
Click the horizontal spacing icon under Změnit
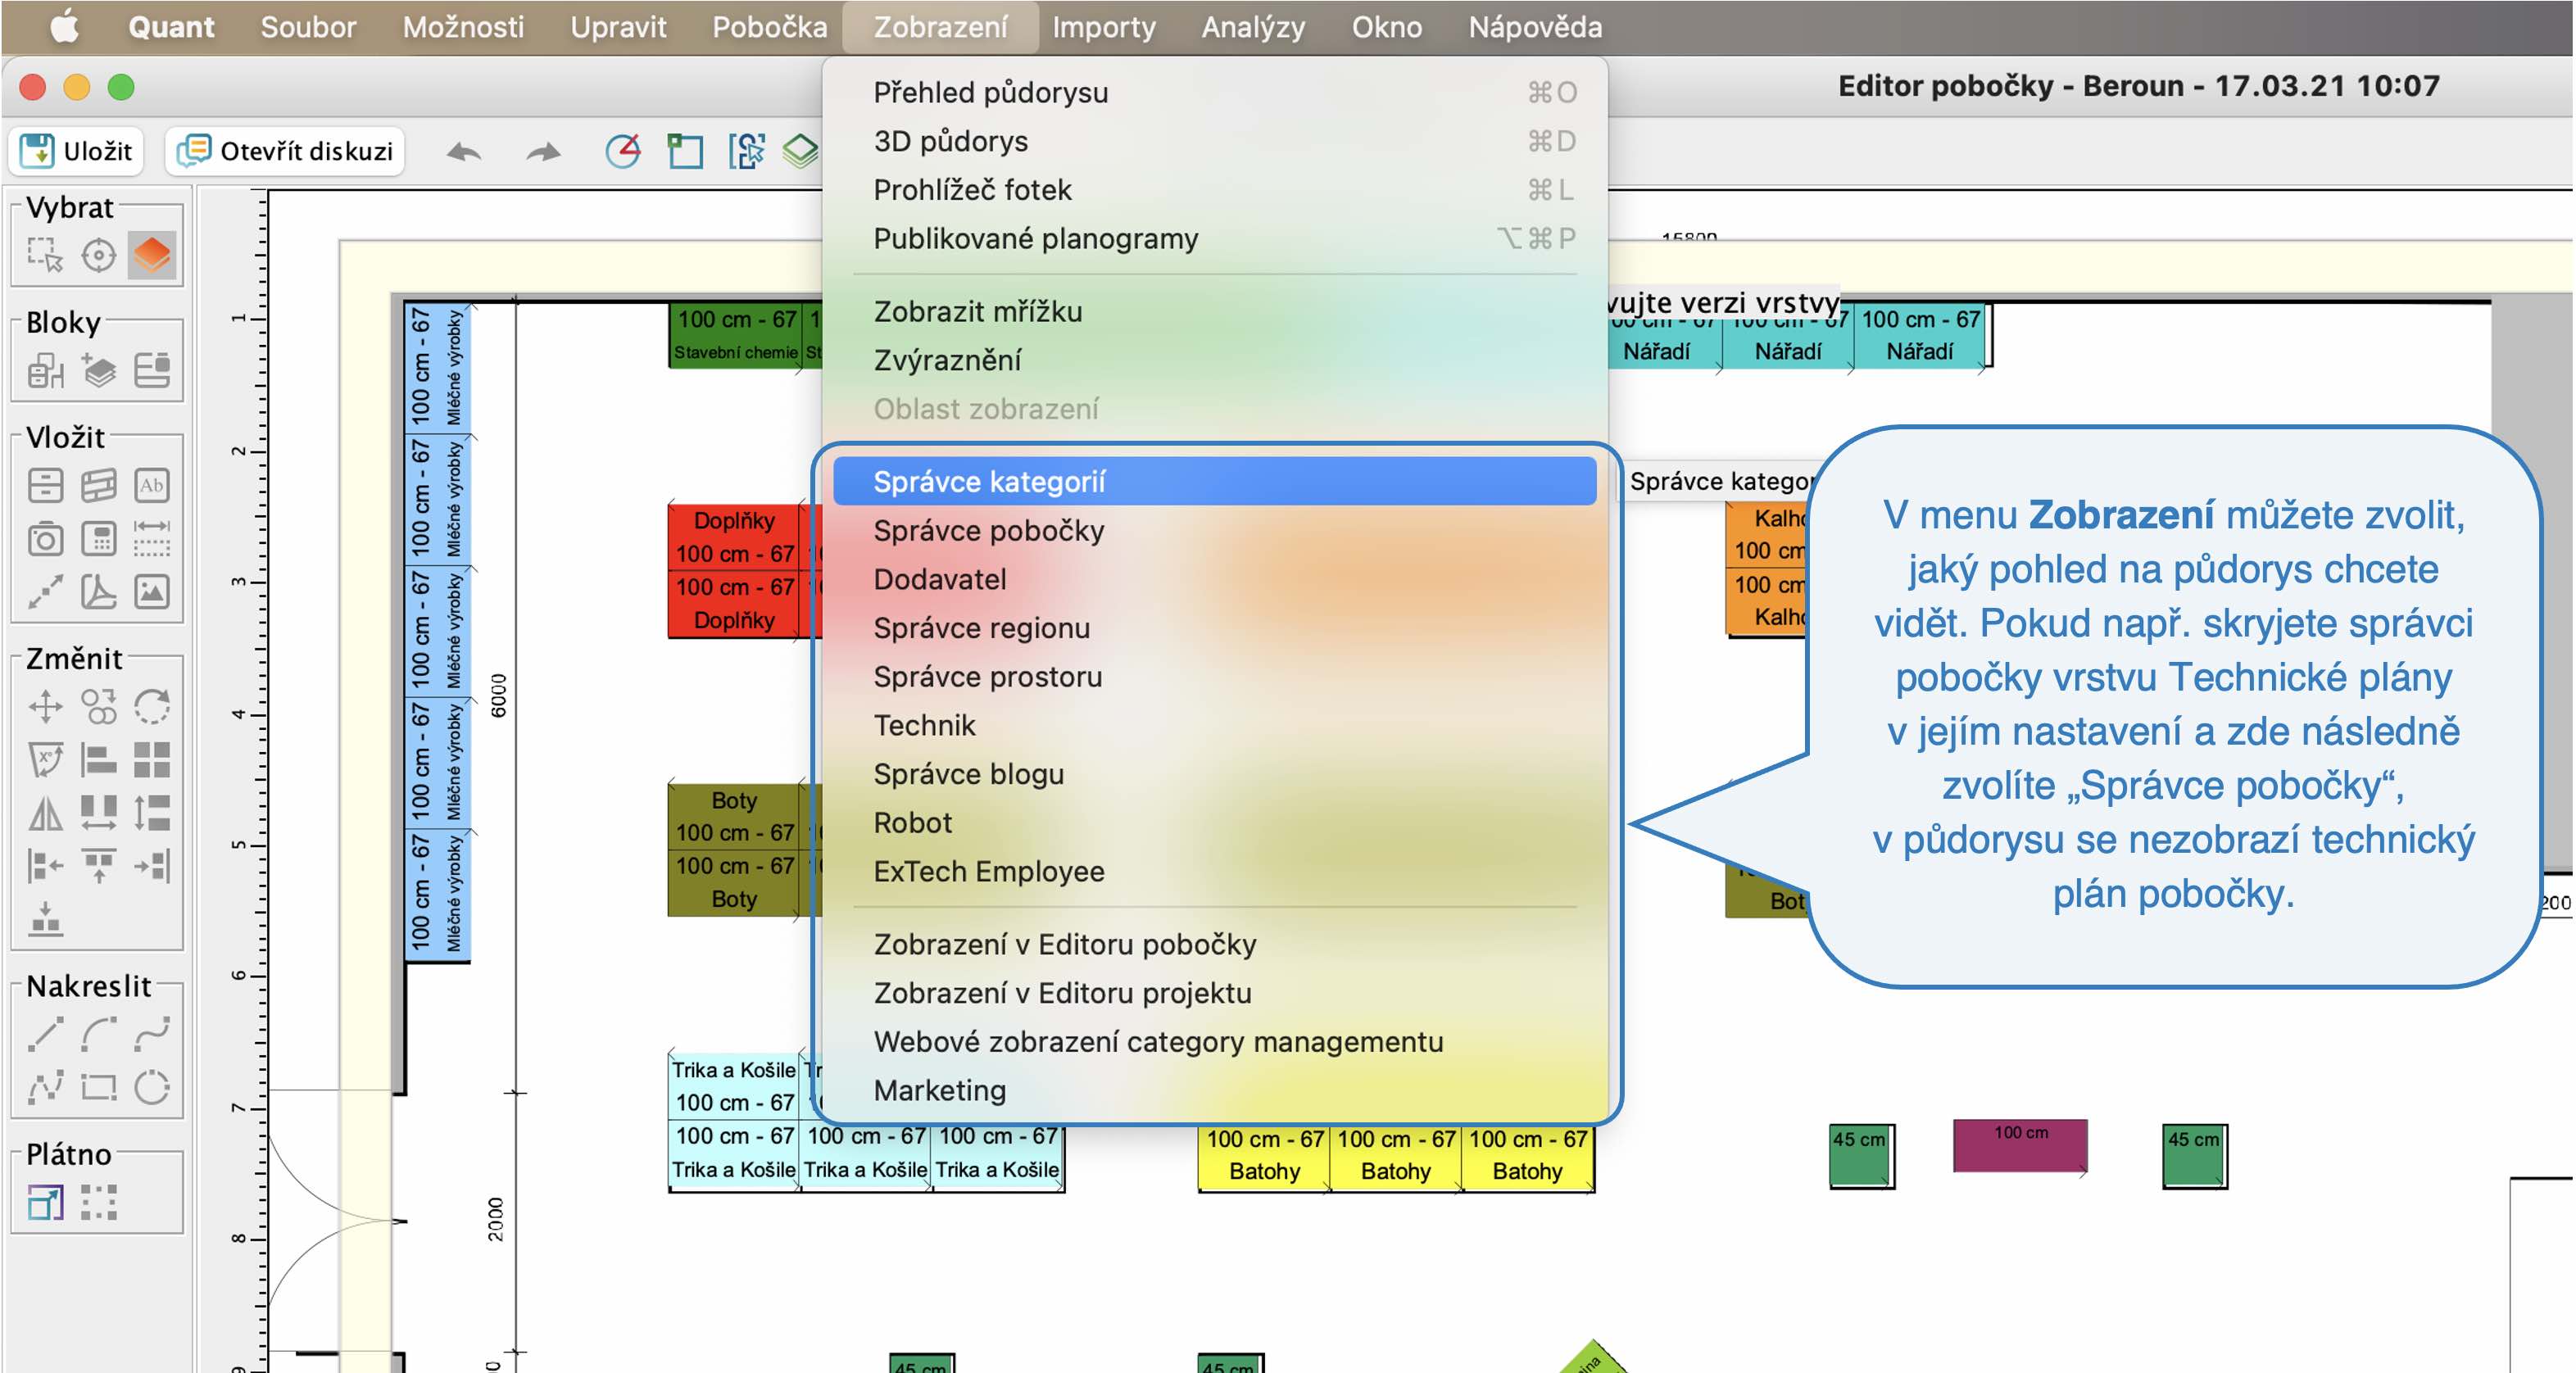coord(98,813)
